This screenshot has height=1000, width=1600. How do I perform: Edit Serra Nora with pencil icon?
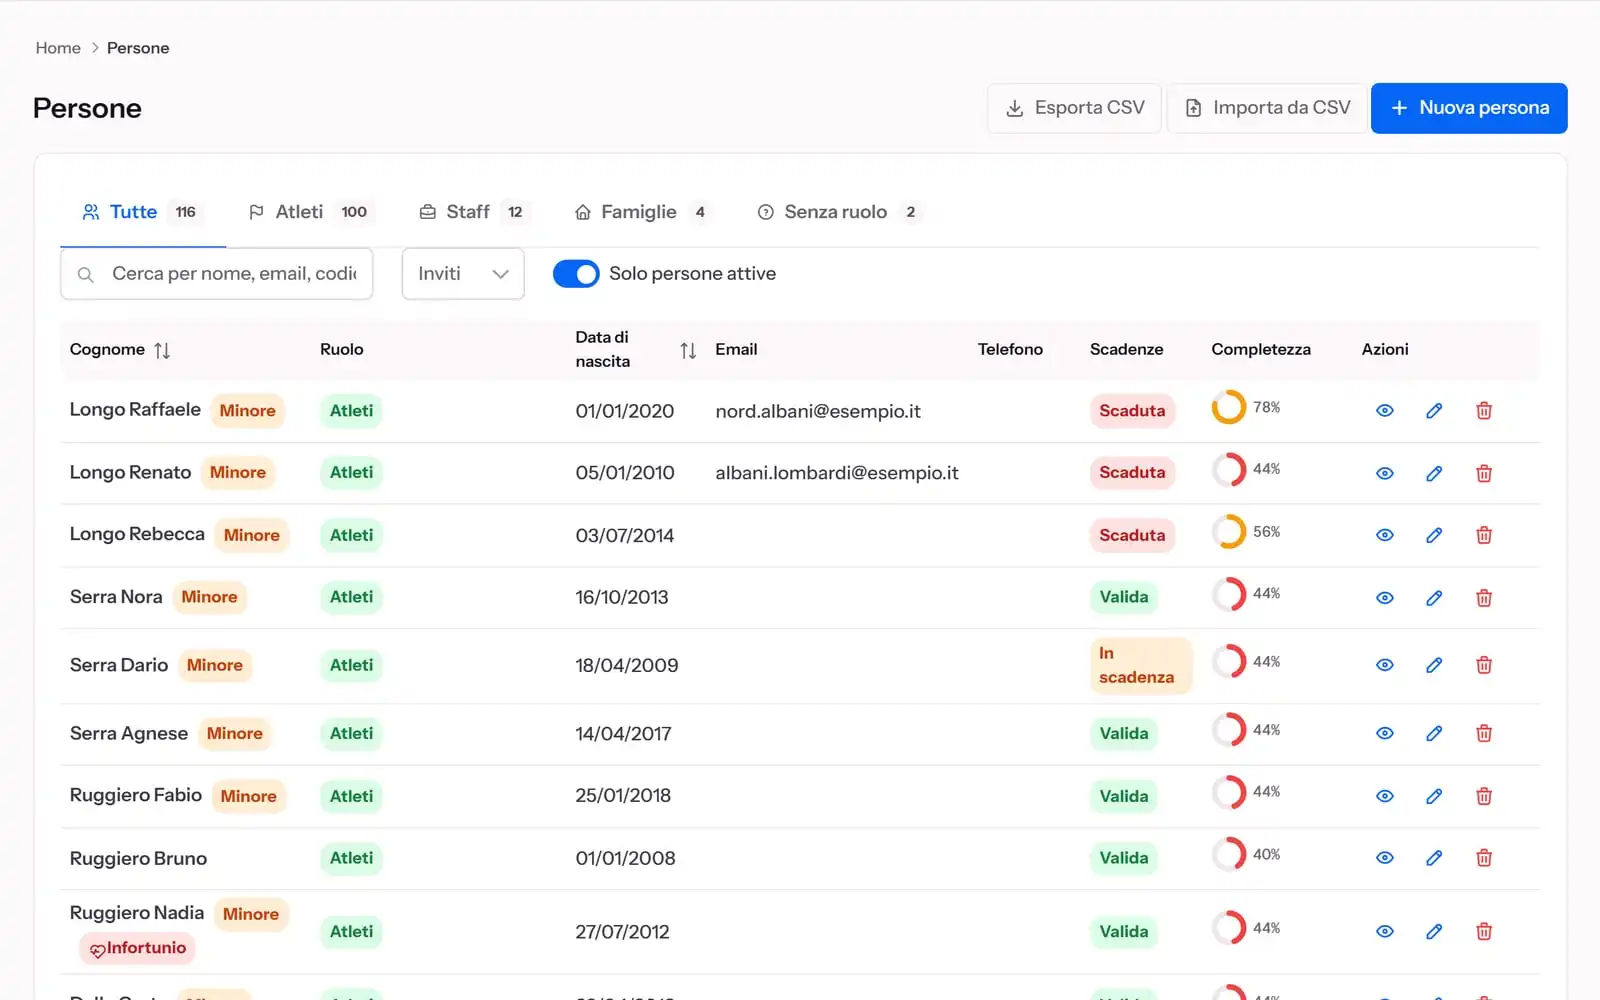pos(1434,597)
